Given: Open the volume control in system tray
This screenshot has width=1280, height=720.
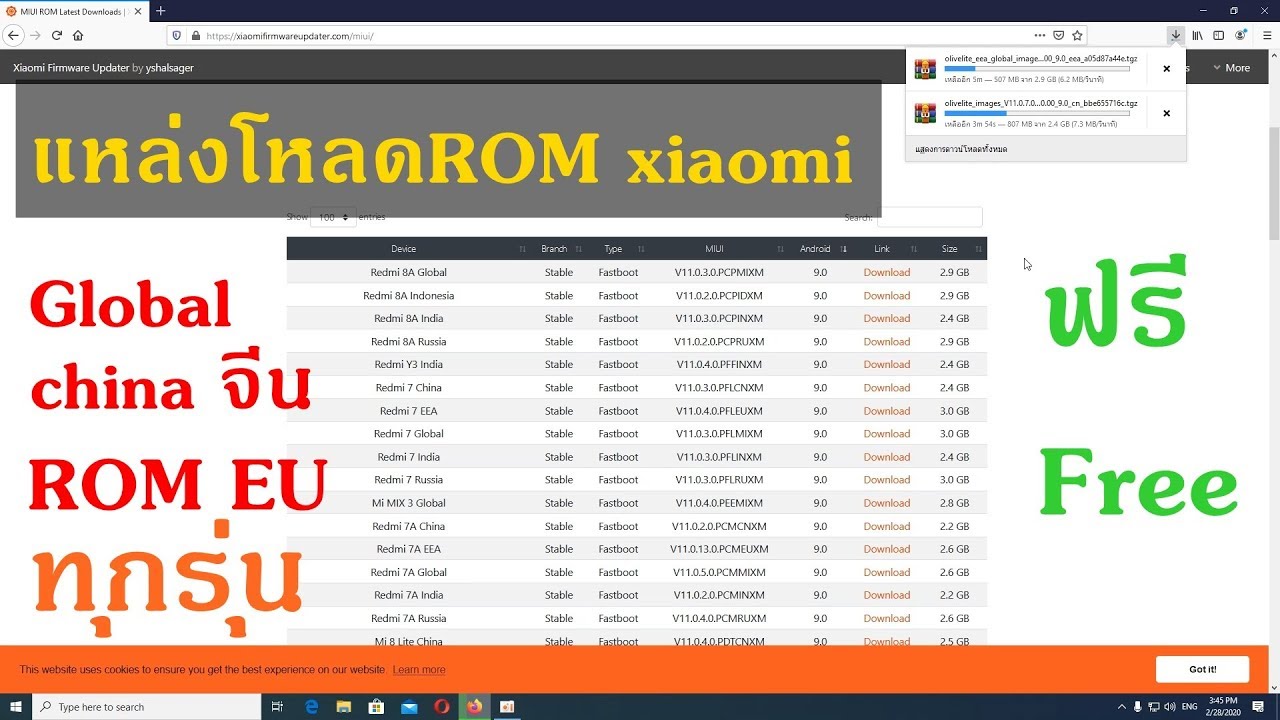Looking at the screenshot, I should 1168,707.
